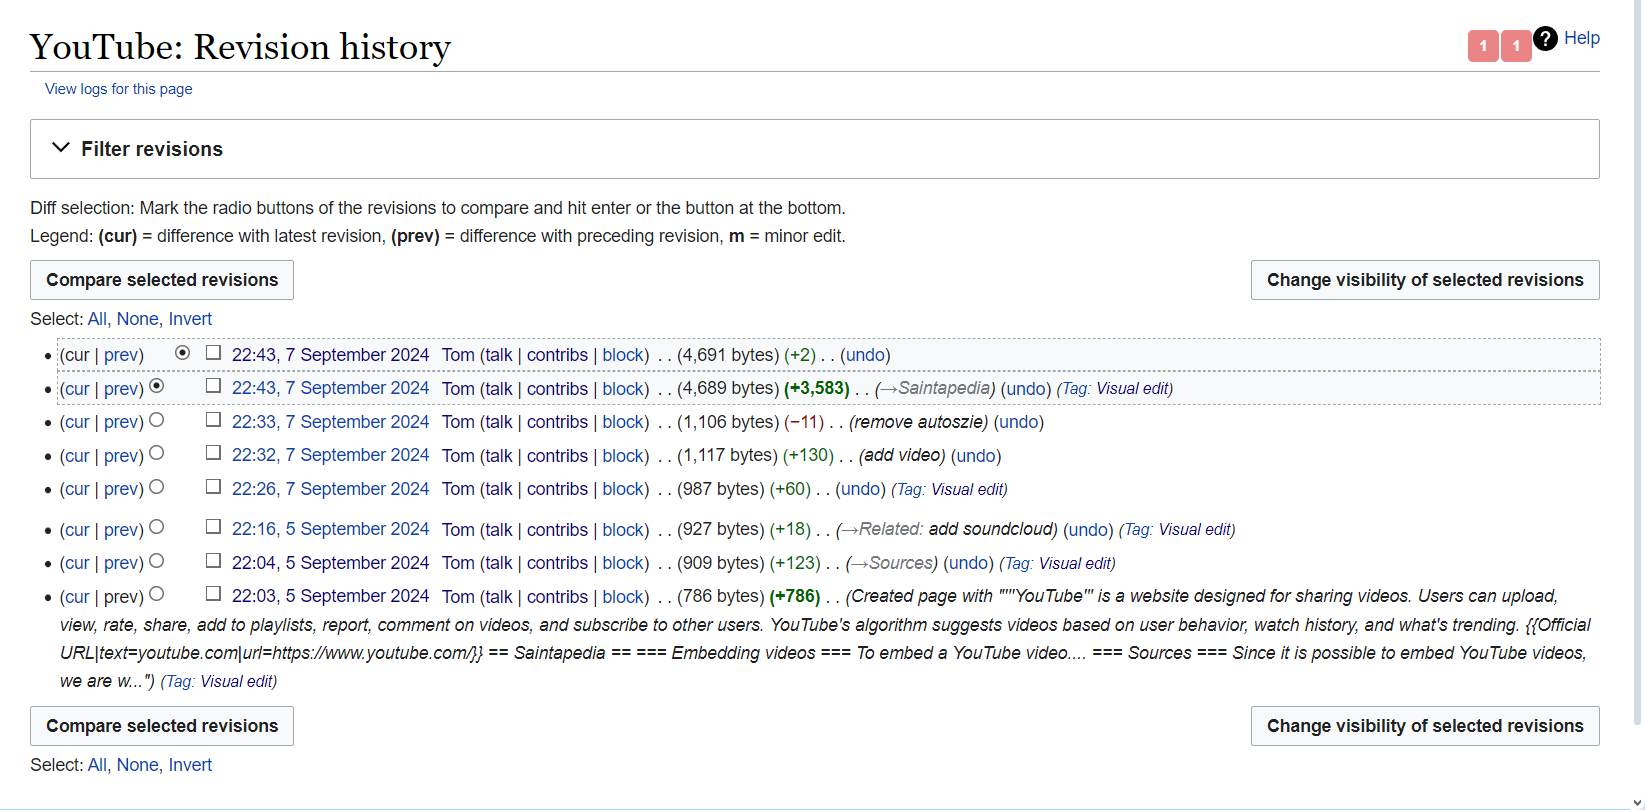Tick the checkbox for the 4,689 bytes revision
Screen dimensions: 1645x810
pos(213,385)
